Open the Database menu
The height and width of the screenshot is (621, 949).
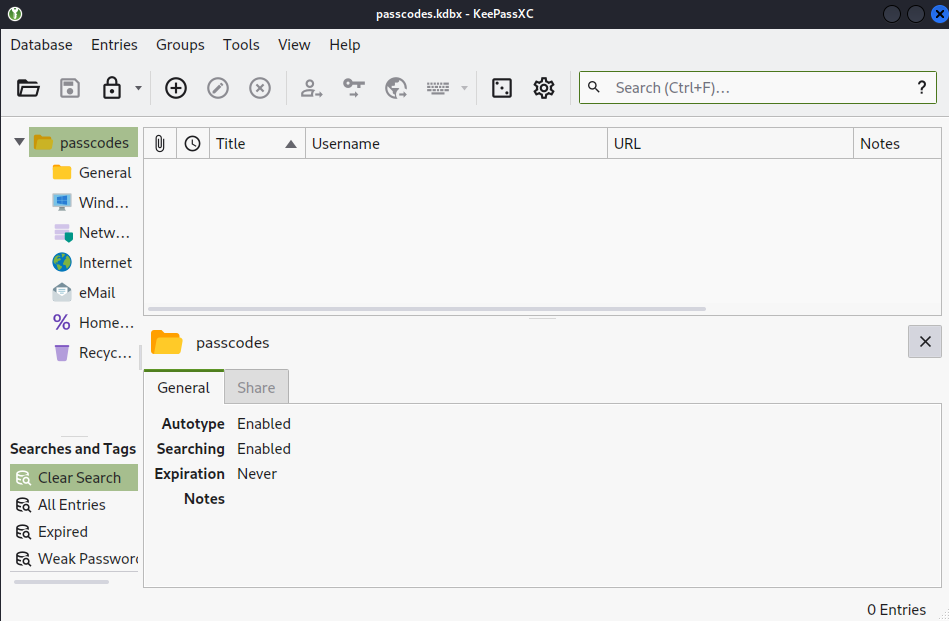tap(41, 45)
